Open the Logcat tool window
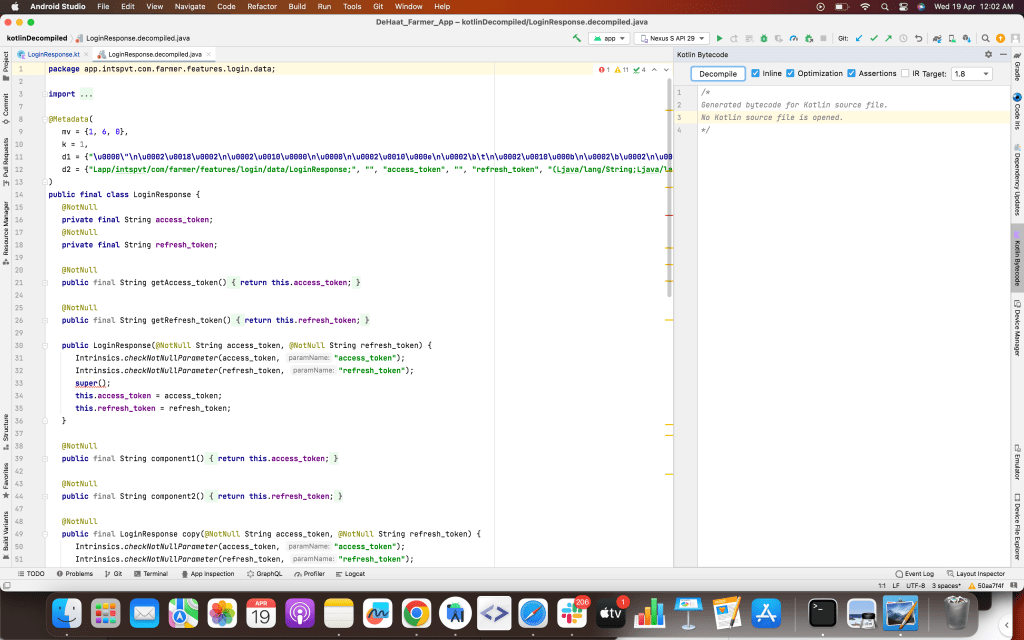Viewport: 1024px width, 640px height. (x=351, y=574)
